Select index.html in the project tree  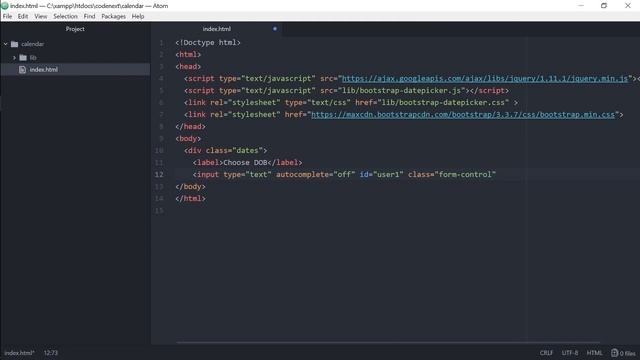(75, 69)
